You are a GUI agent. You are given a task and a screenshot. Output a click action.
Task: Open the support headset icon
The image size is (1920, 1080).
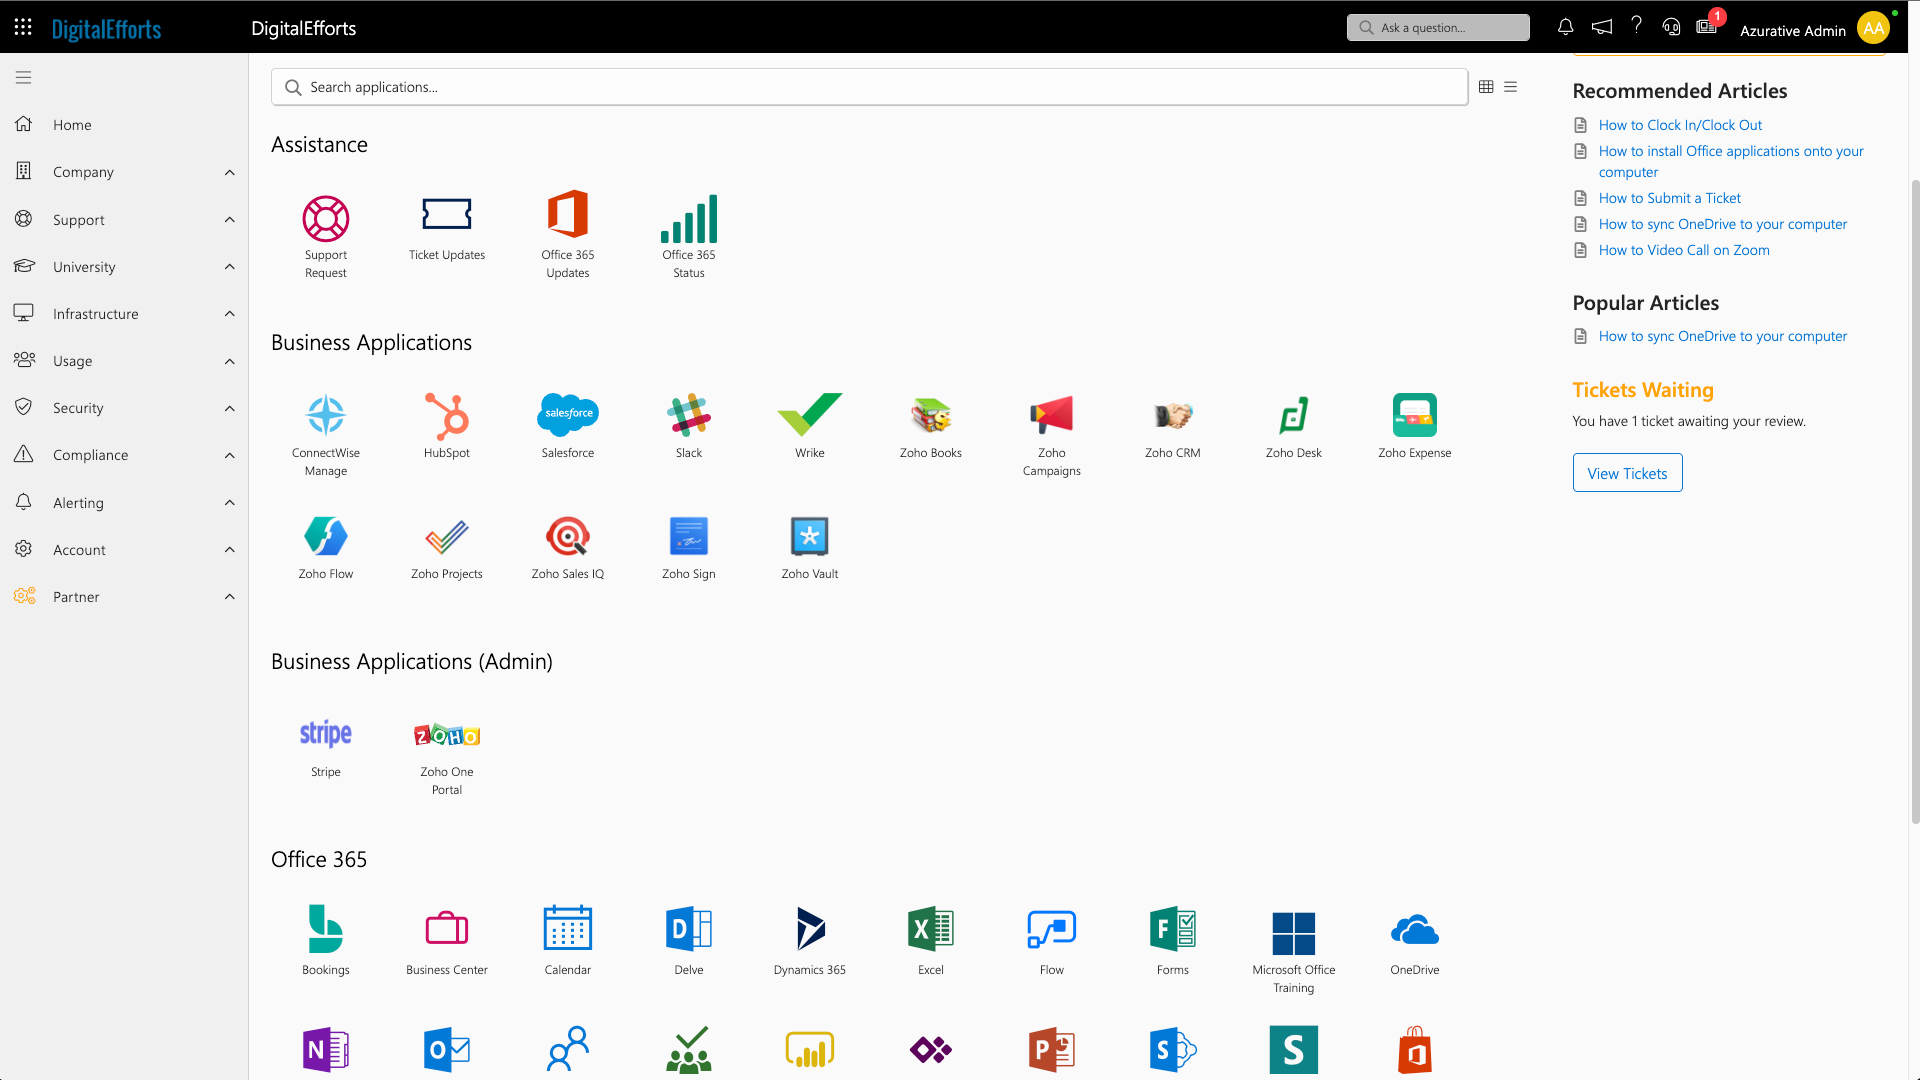[x=1671, y=27]
